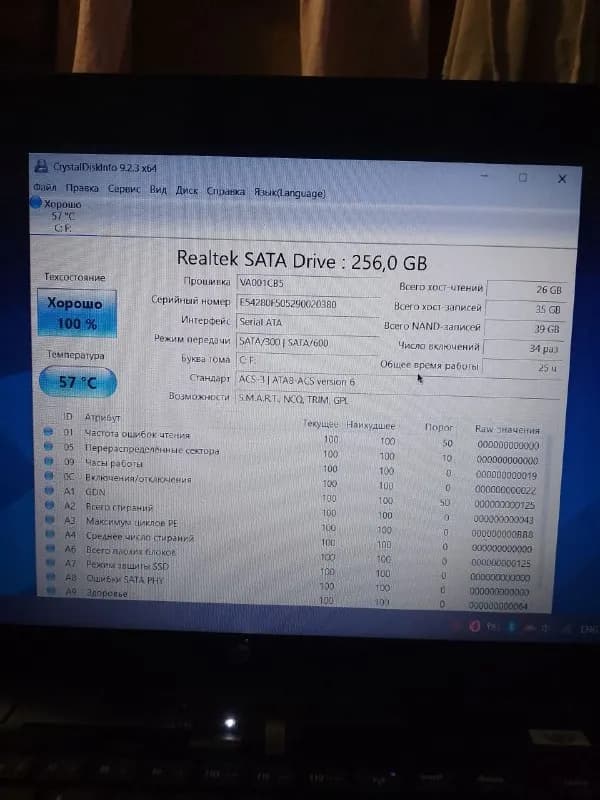Click the host writes value 35 GB
Viewport: 600px width, 800px height.
click(x=524, y=309)
